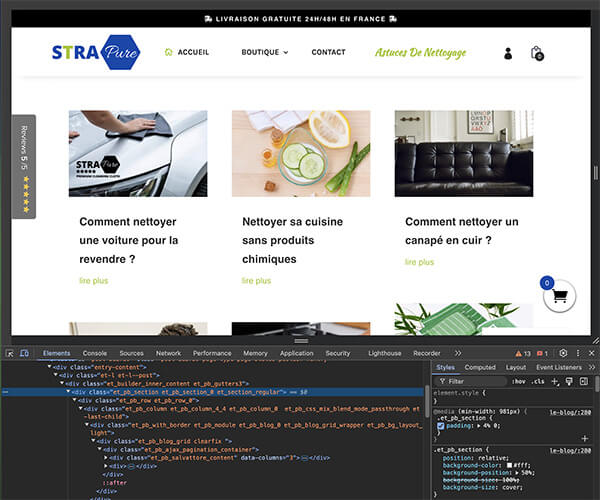Screen dimensions: 600x500
Task: Open the leather sofa article thumbnail
Action: 464,153
